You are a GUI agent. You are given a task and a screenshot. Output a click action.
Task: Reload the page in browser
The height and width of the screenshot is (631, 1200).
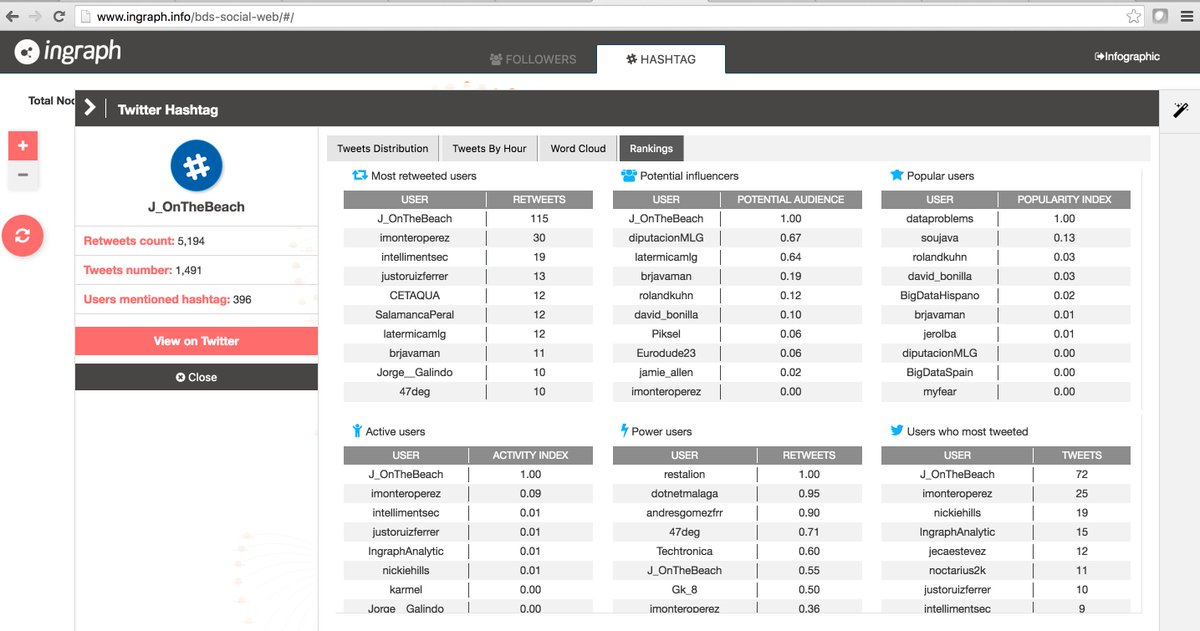click(x=59, y=17)
